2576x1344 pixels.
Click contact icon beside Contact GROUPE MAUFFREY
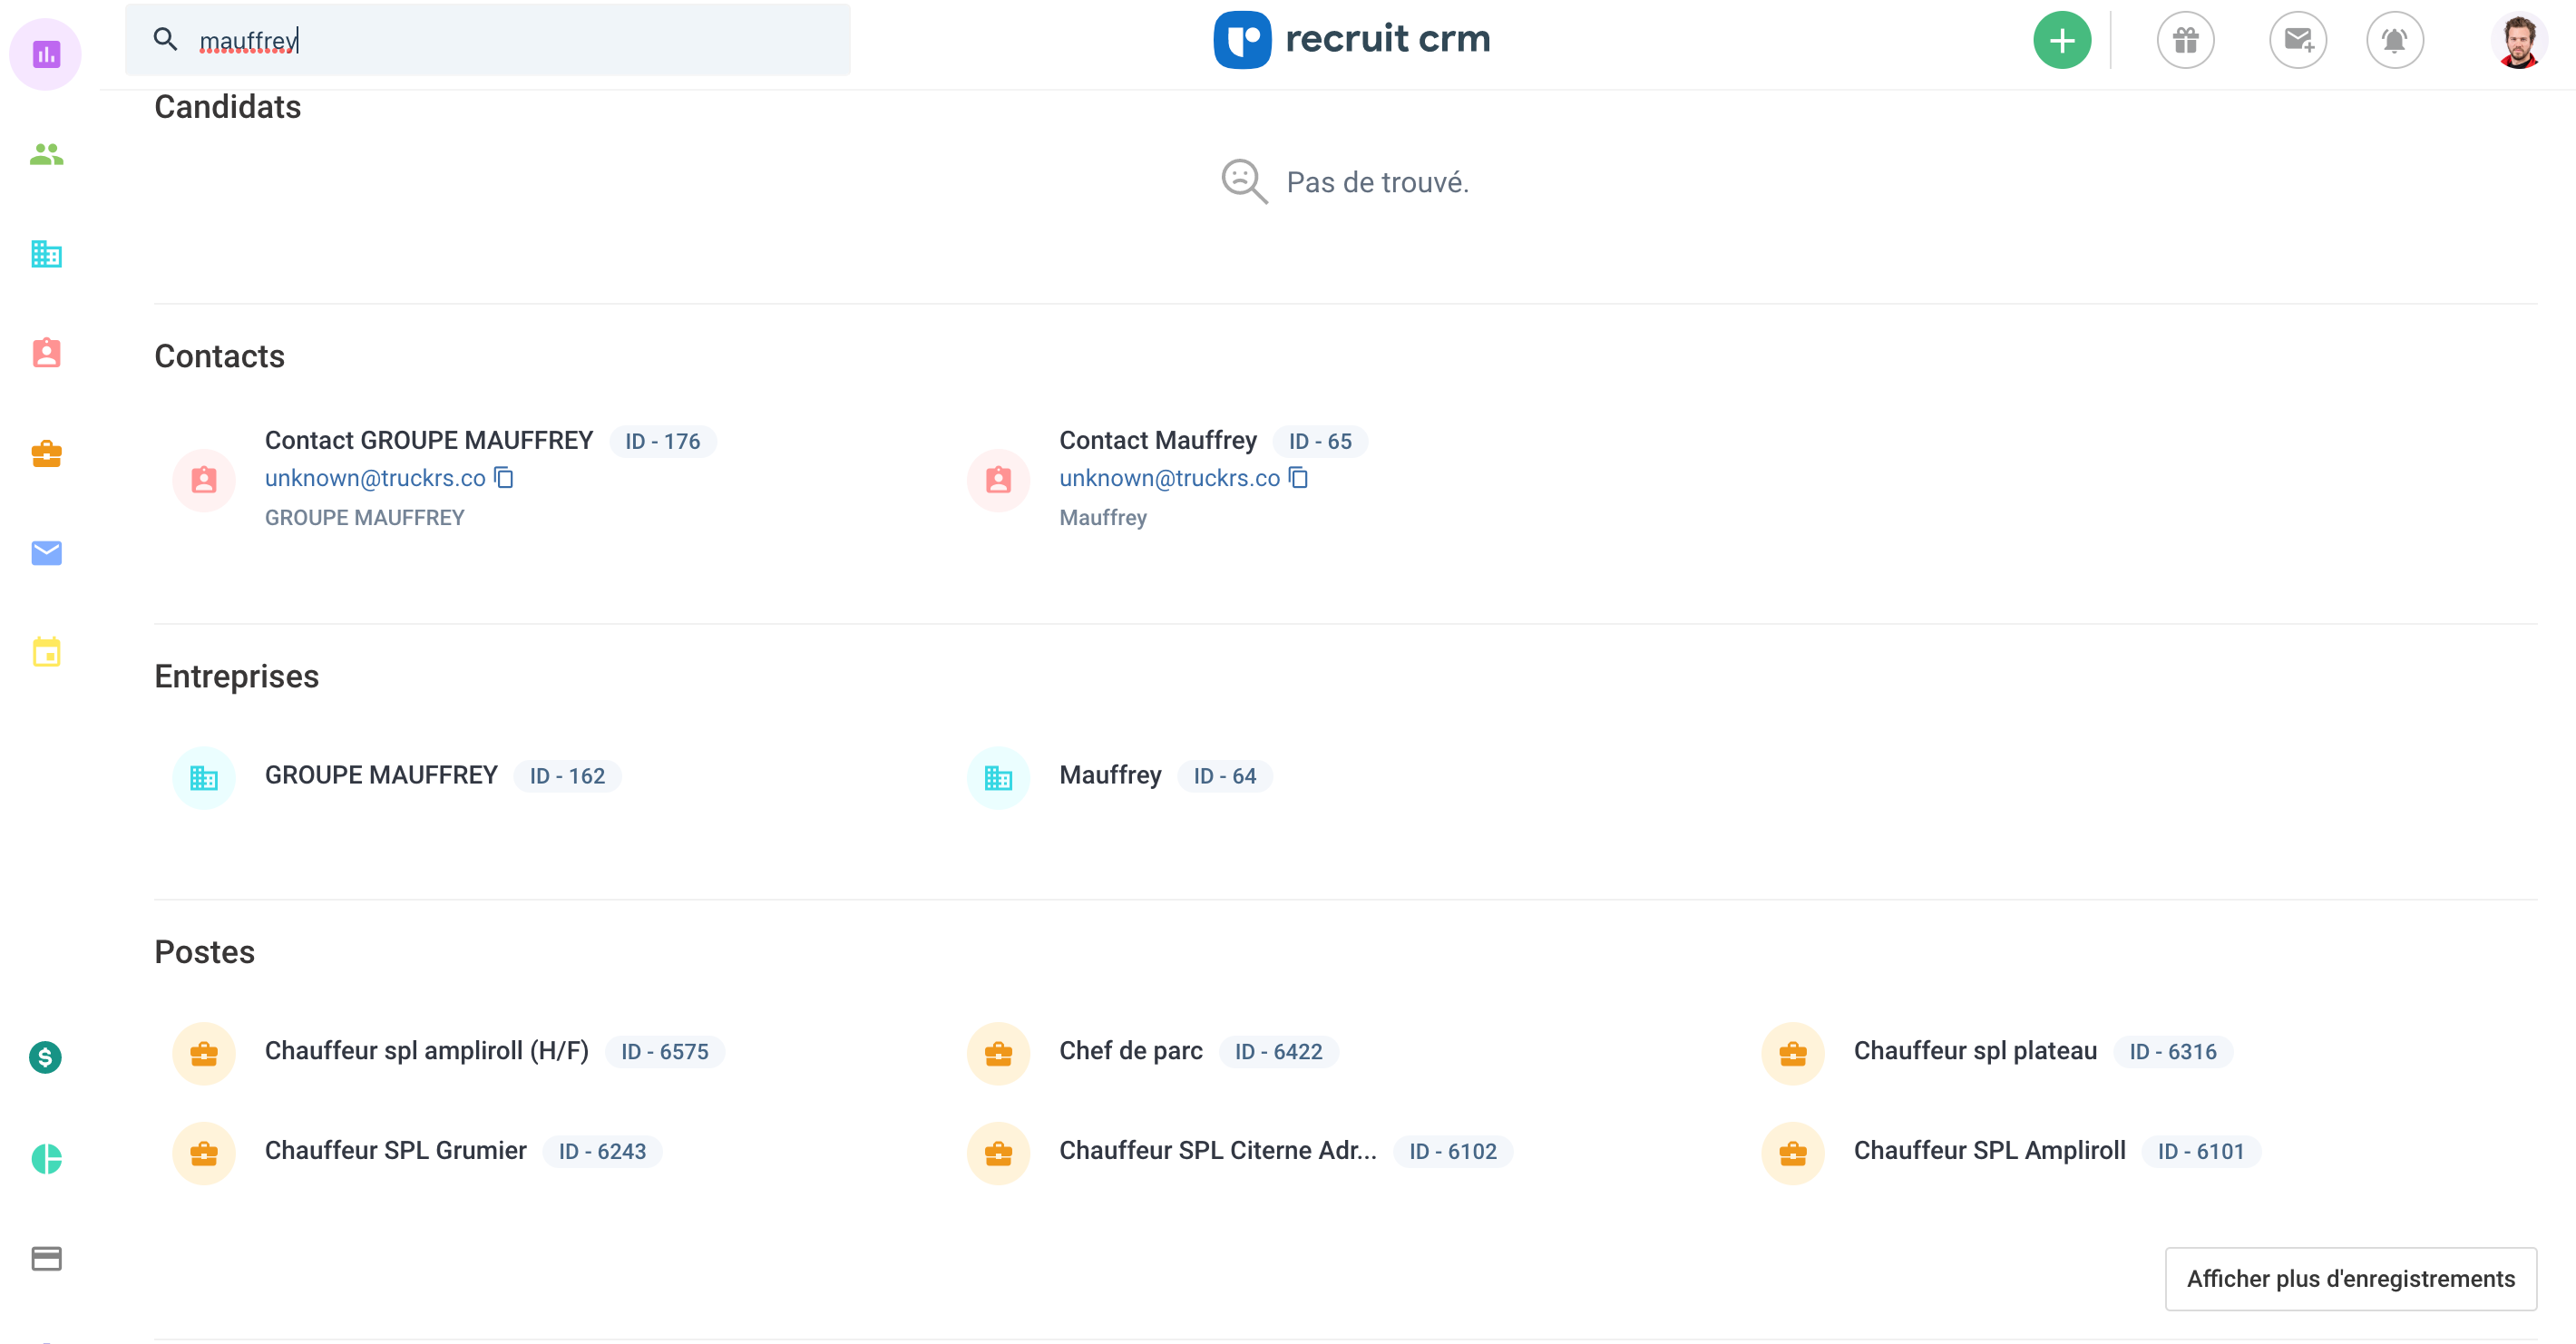click(x=204, y=480)
